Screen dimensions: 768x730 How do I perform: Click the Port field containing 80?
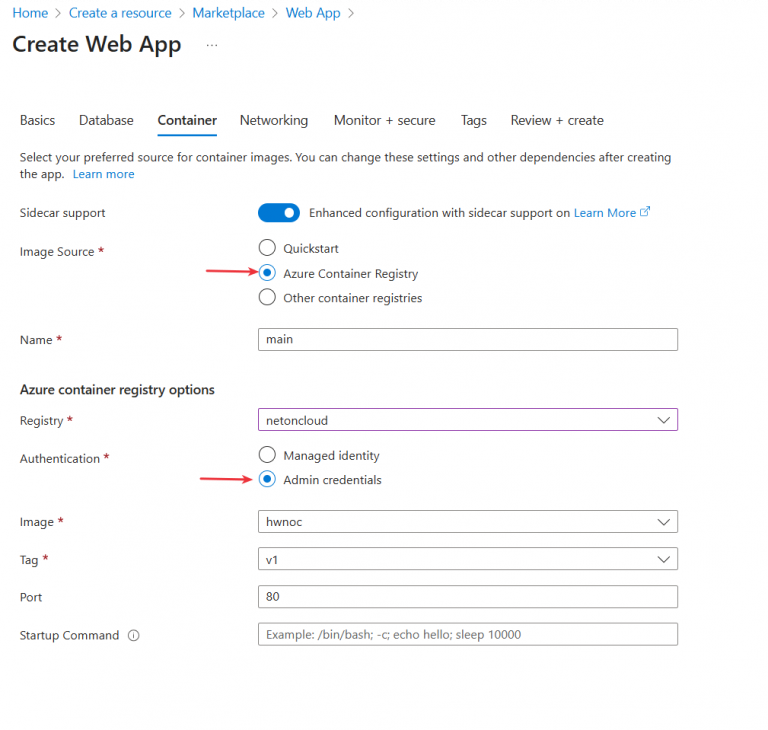(468, 597)
